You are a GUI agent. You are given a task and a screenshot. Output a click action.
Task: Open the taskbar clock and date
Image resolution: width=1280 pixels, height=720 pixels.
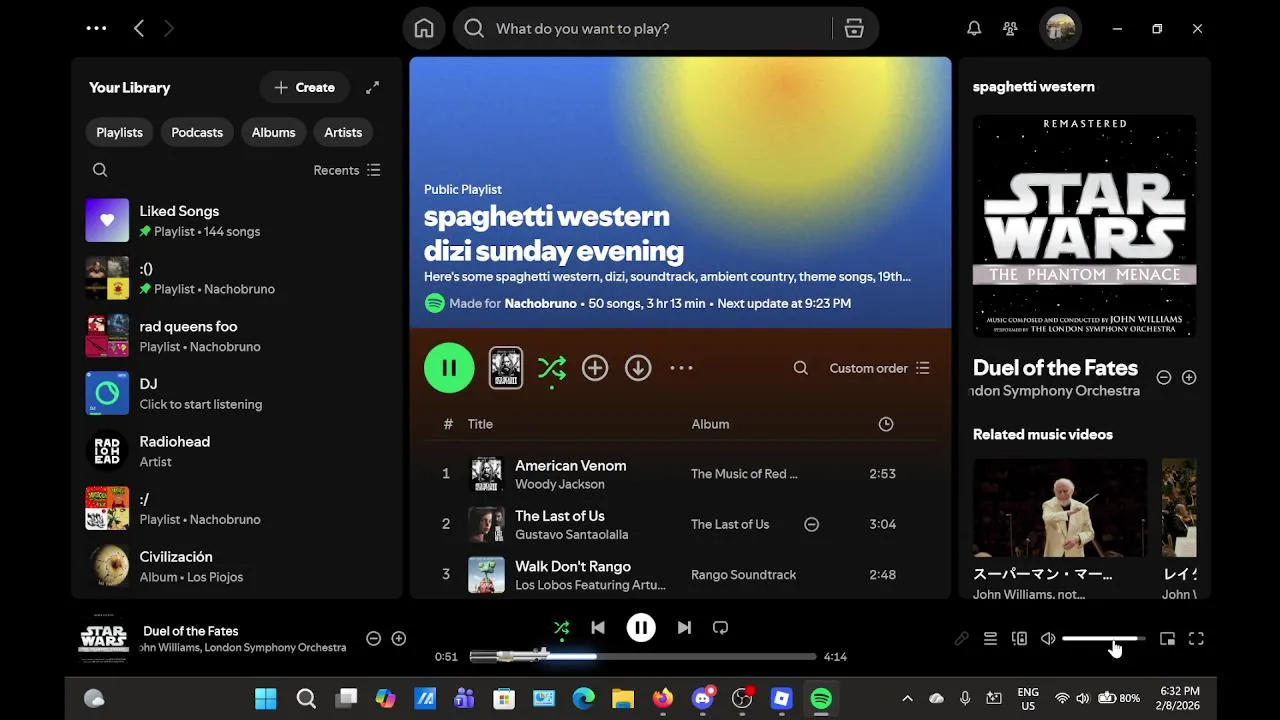pos(1179,698)
